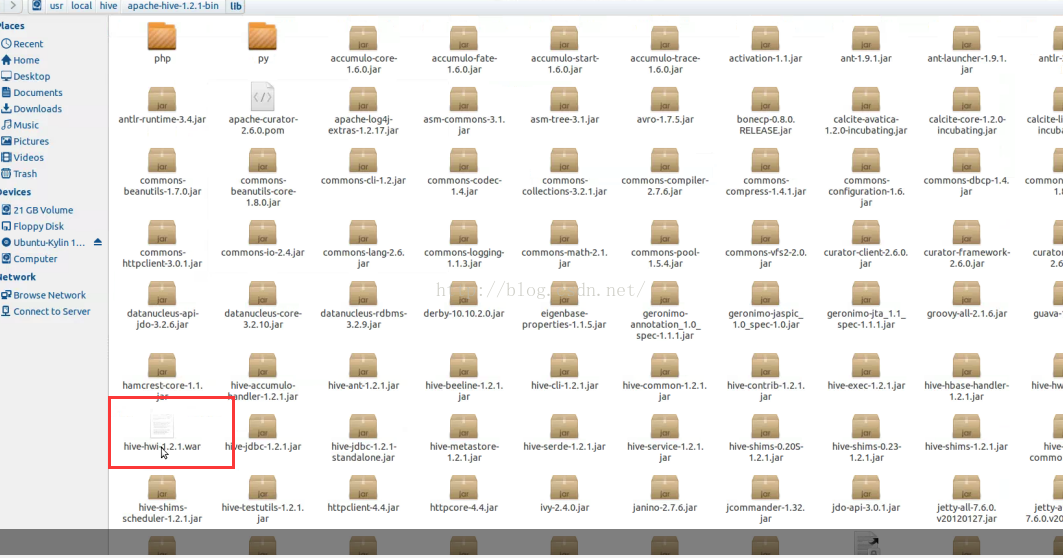The width and height of the screenshot is (1063, 558).
Task: Select file name bonecp-0.8.0.RELEASE.jar
Action: [765, 125]
